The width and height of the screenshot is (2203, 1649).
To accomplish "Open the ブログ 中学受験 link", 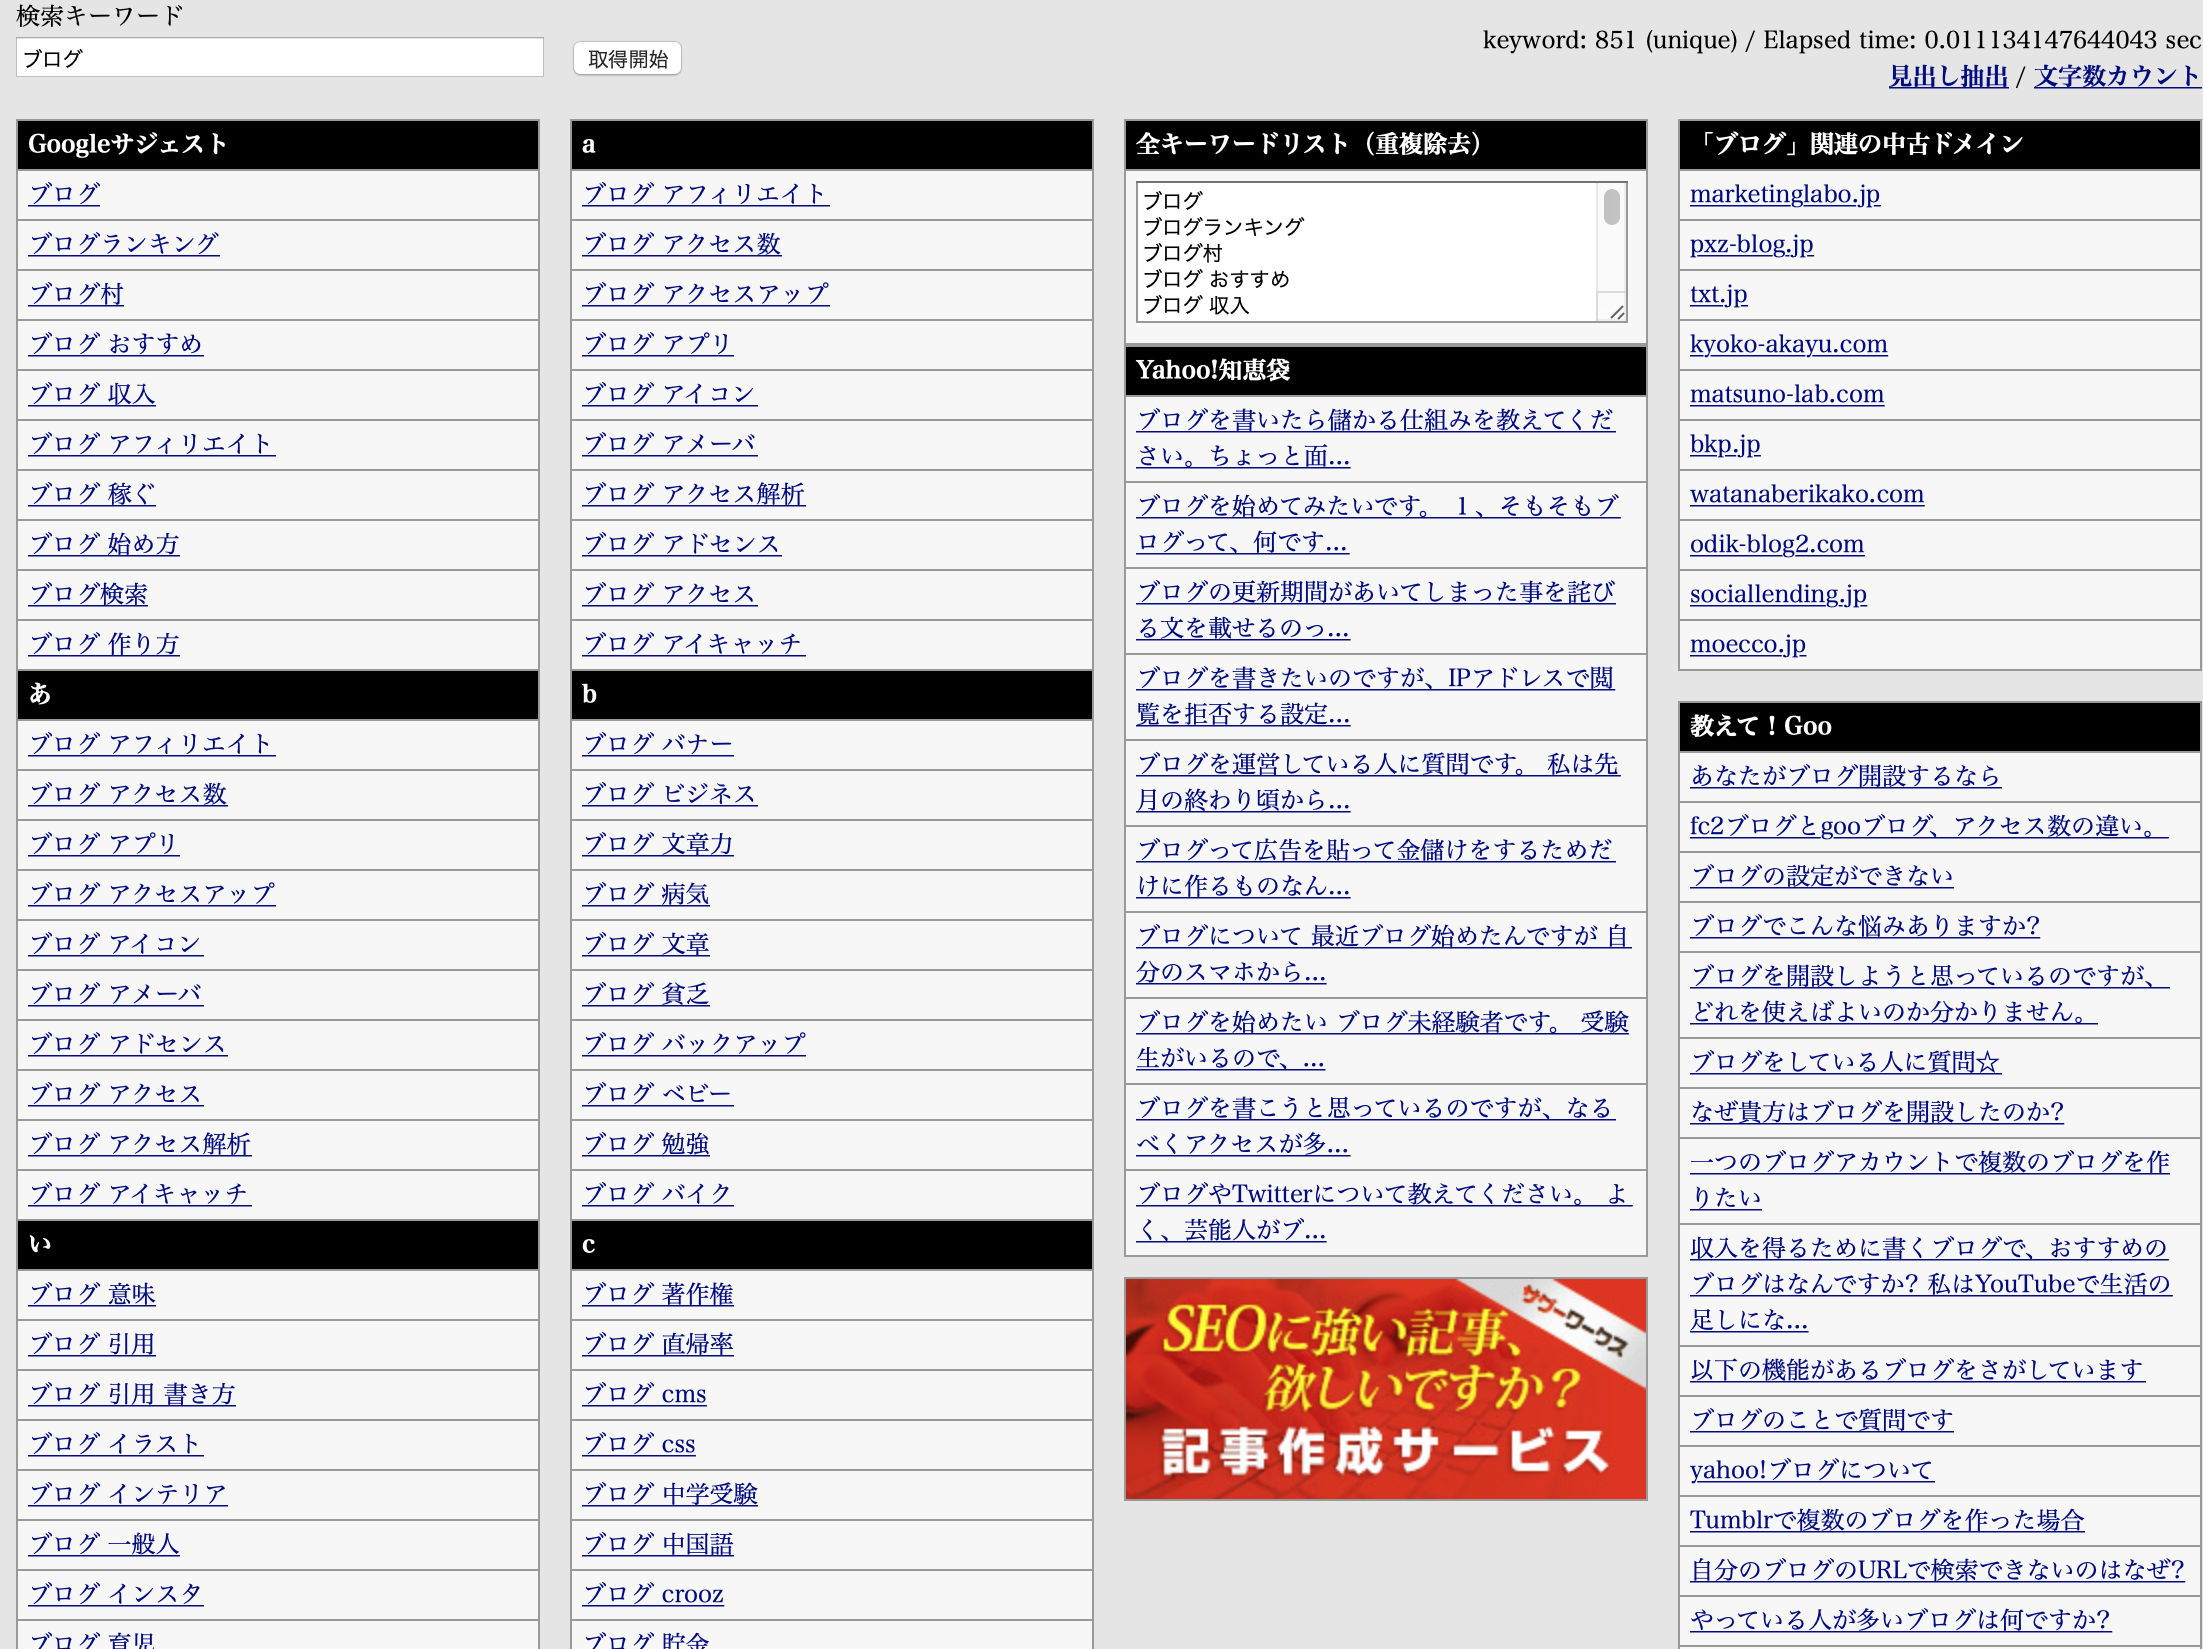I will point(670,1494).
